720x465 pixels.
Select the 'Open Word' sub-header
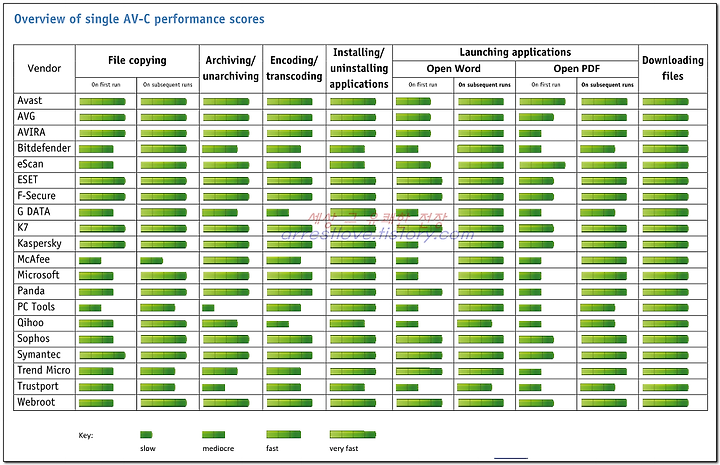coord(454,69)
